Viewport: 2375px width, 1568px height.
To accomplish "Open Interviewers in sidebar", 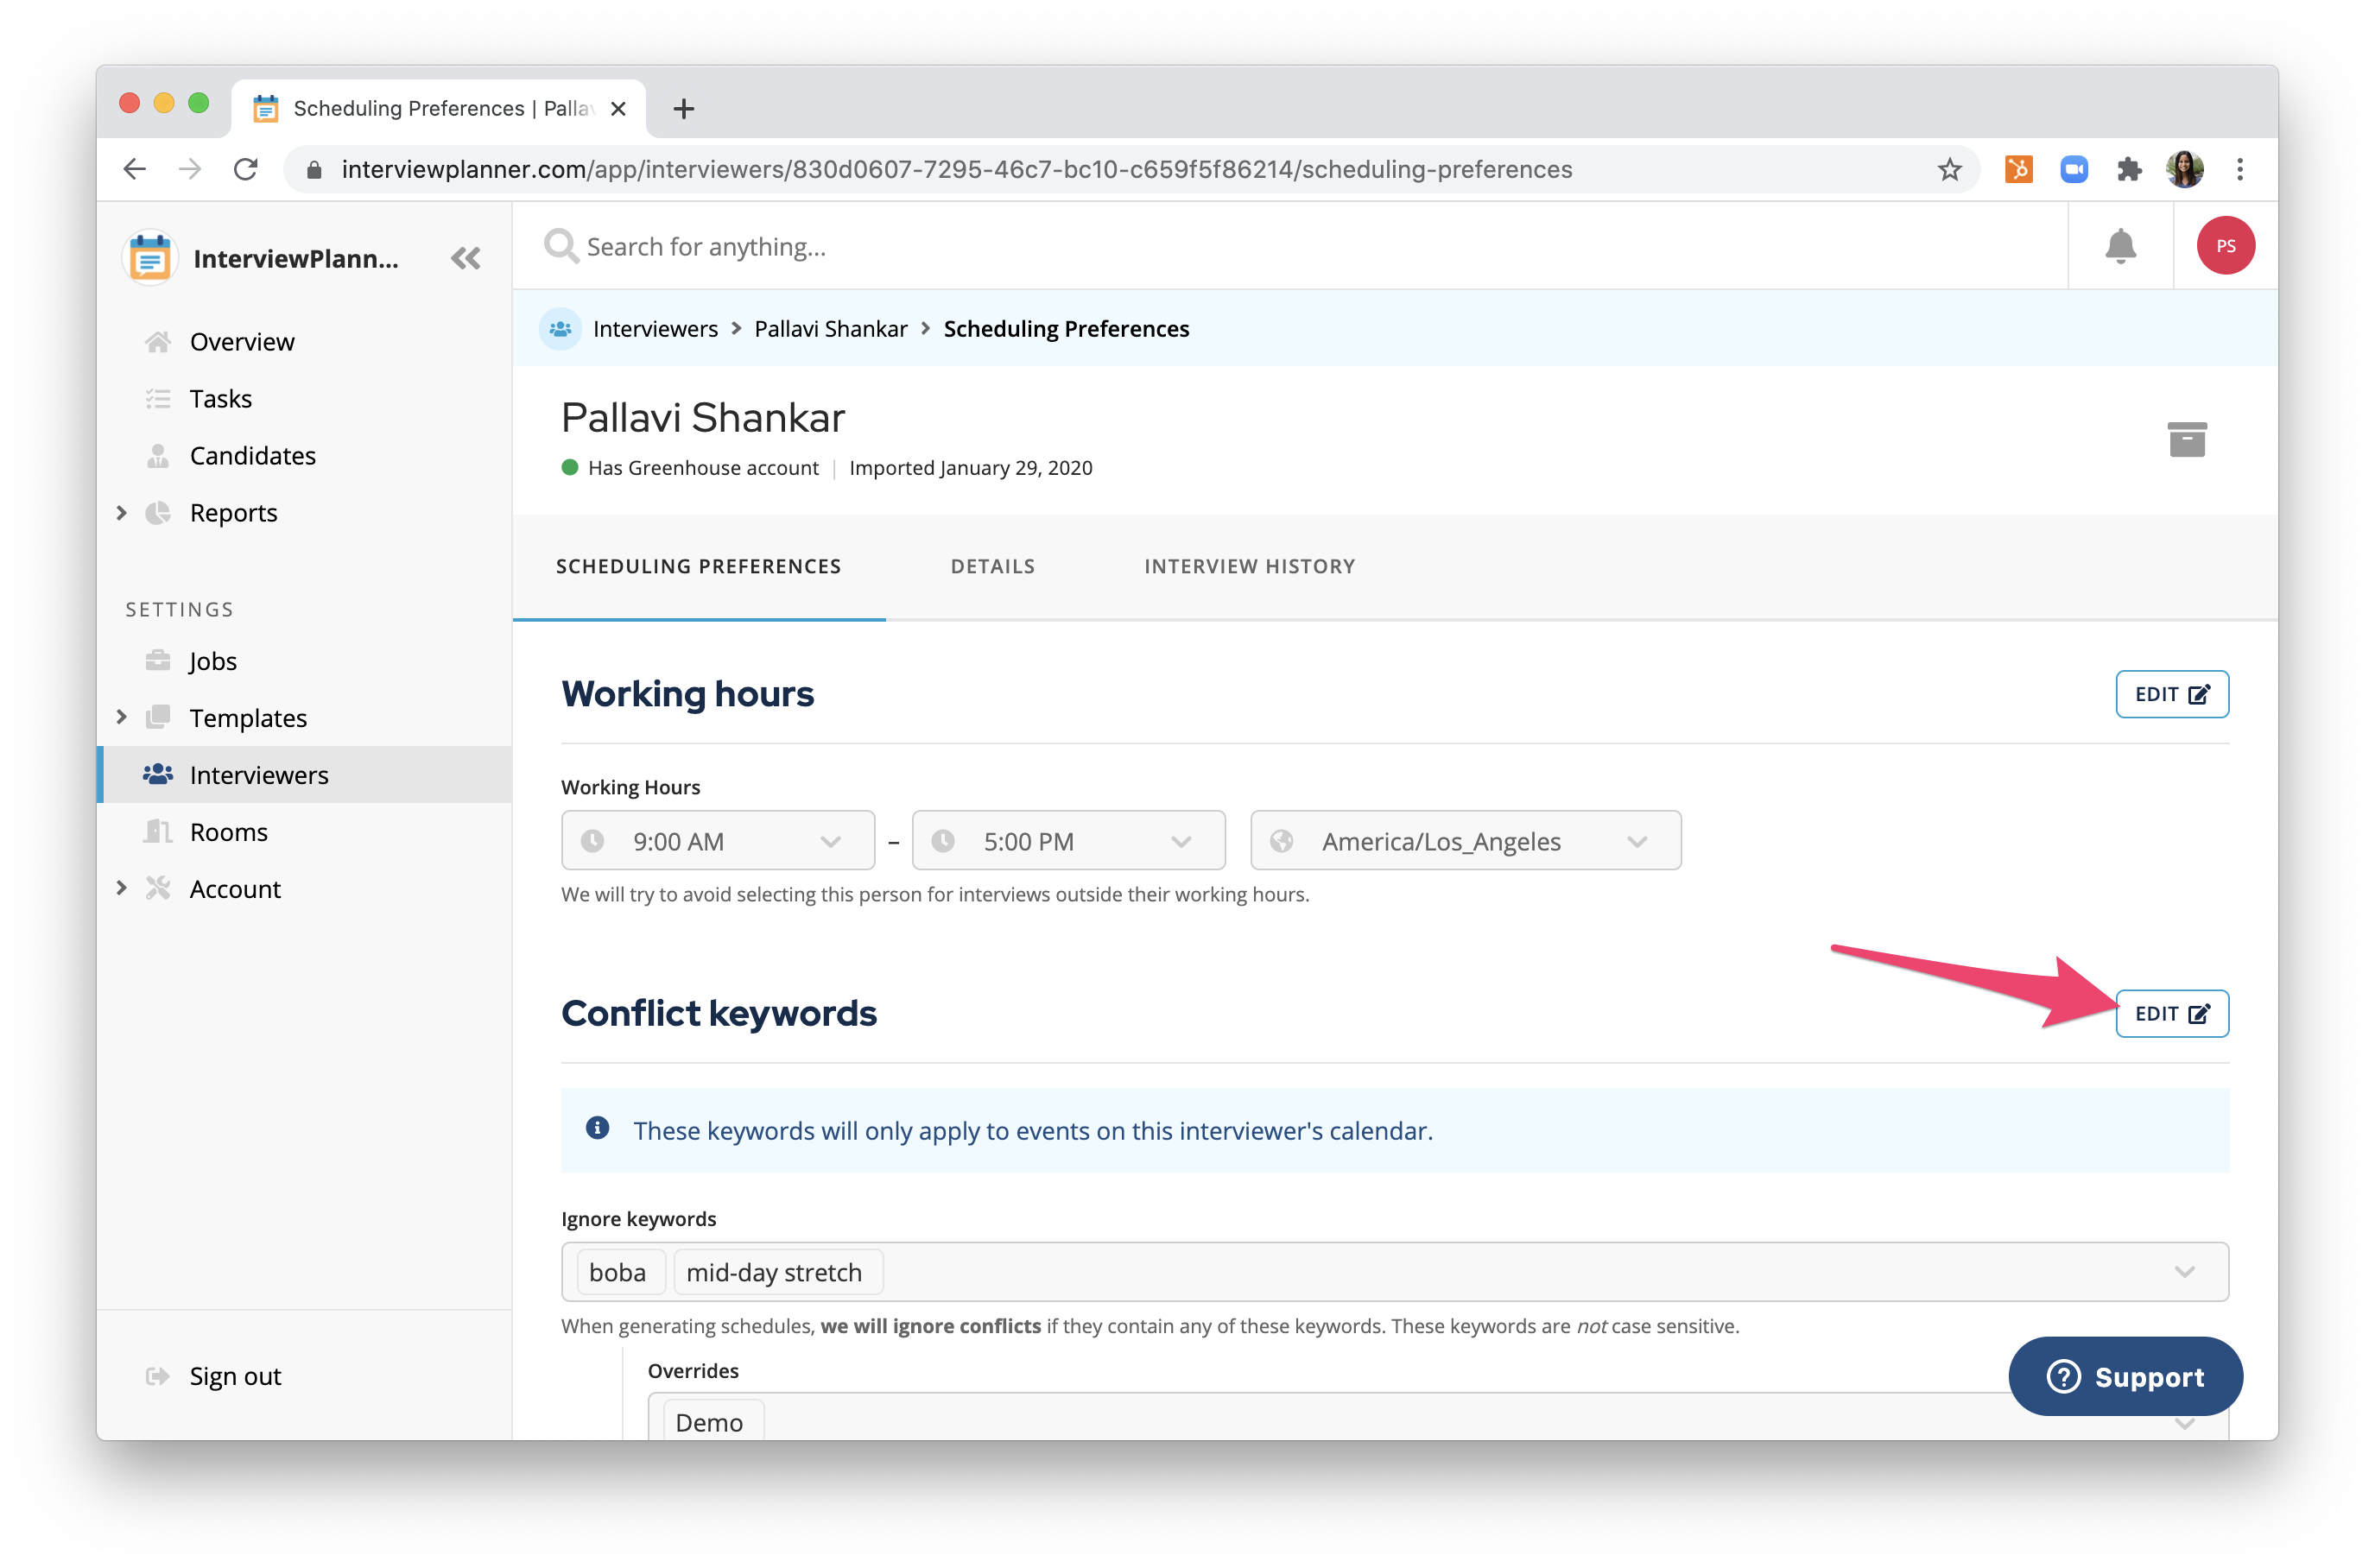I will 304,774.
